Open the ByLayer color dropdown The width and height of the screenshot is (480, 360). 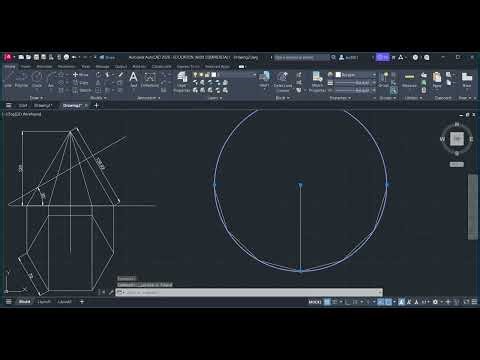[356, 75]
